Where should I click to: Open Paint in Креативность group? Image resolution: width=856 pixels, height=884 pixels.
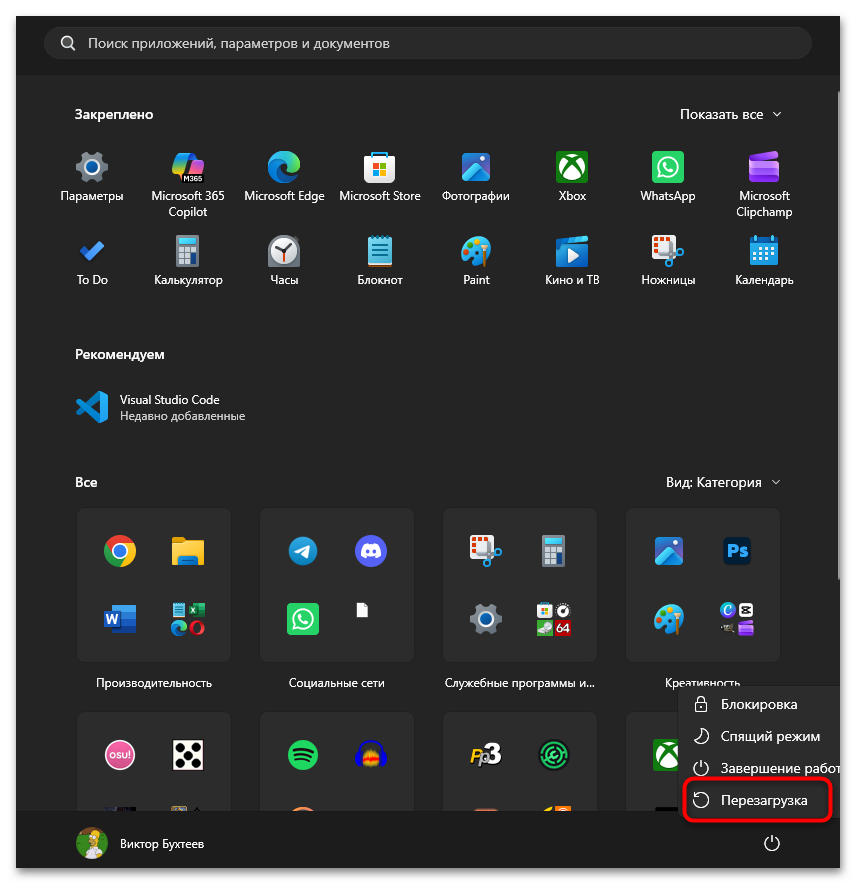(669, 618)
